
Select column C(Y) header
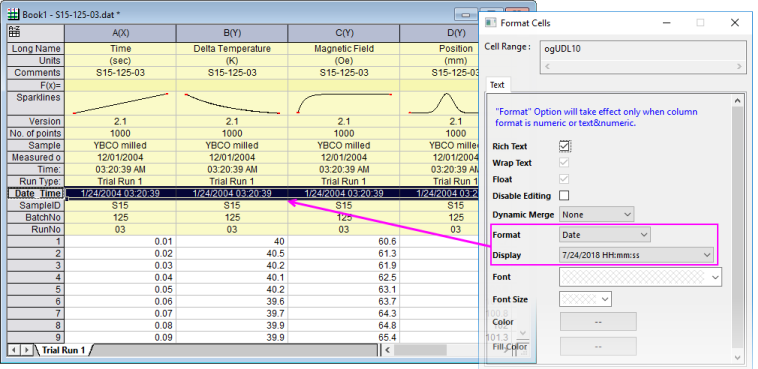click(344, 33)
